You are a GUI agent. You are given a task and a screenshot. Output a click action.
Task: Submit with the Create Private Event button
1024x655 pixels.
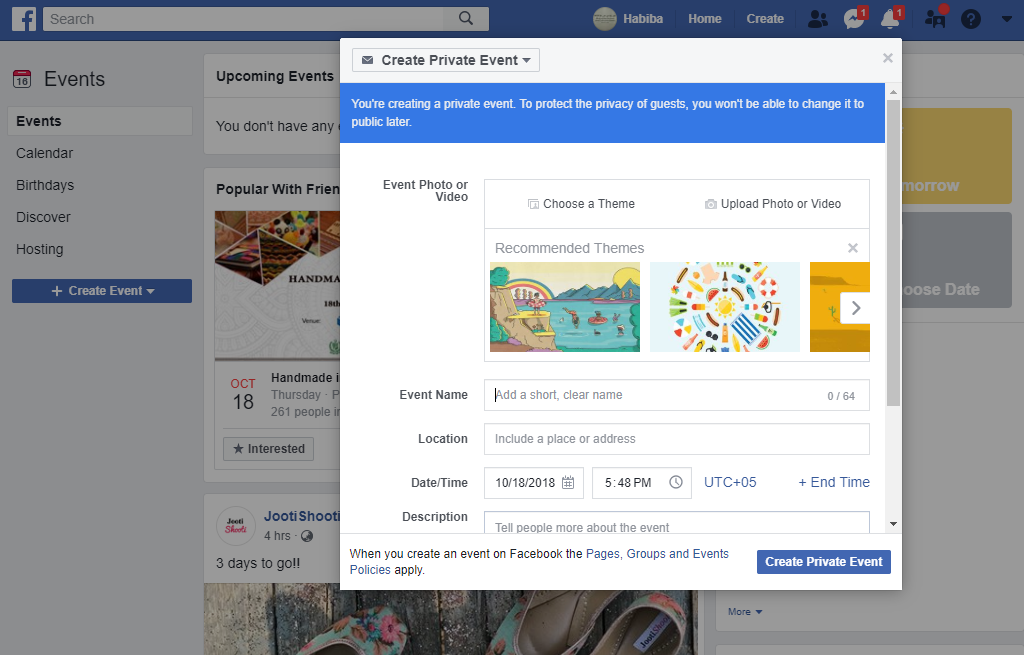824,562
